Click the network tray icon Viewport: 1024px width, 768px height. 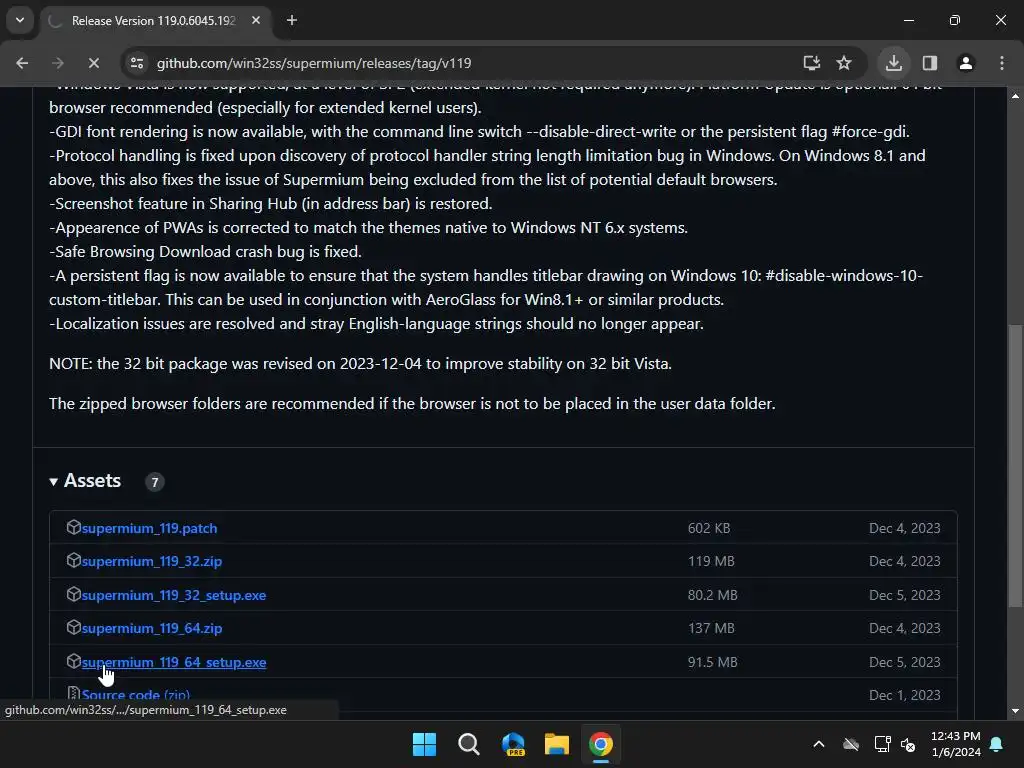882,744
